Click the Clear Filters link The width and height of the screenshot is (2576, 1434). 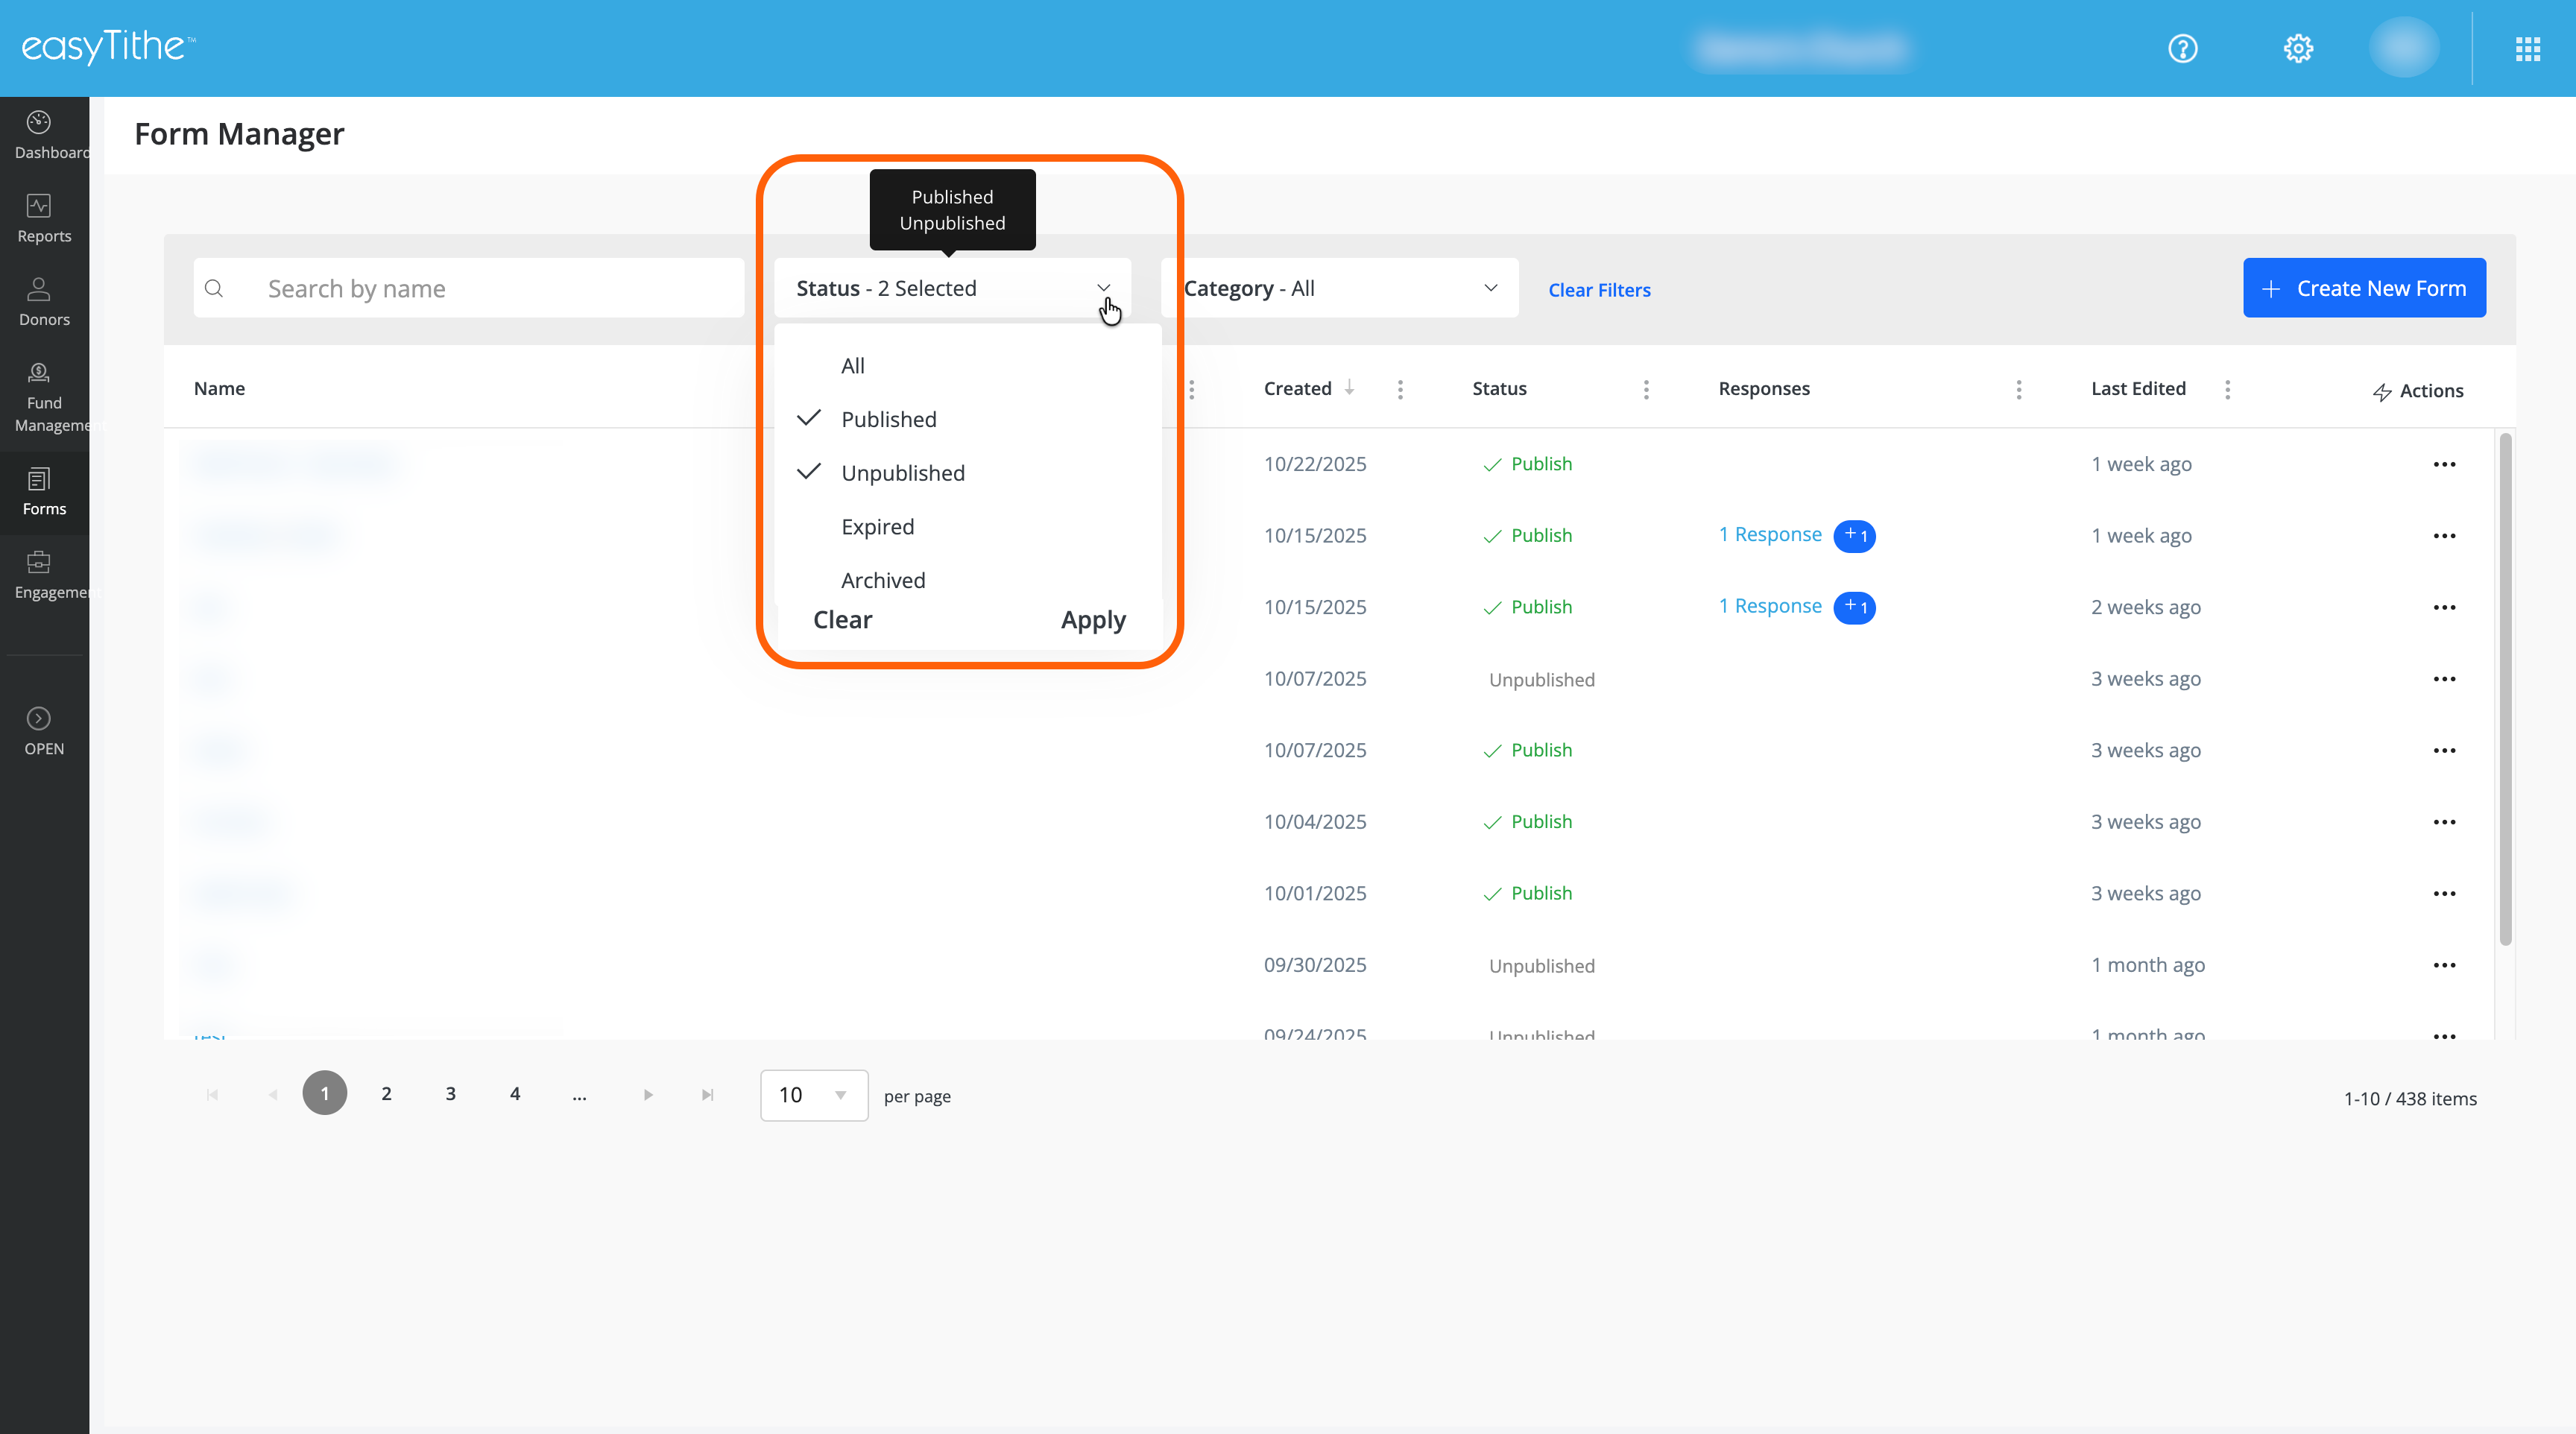point(1598,290)
